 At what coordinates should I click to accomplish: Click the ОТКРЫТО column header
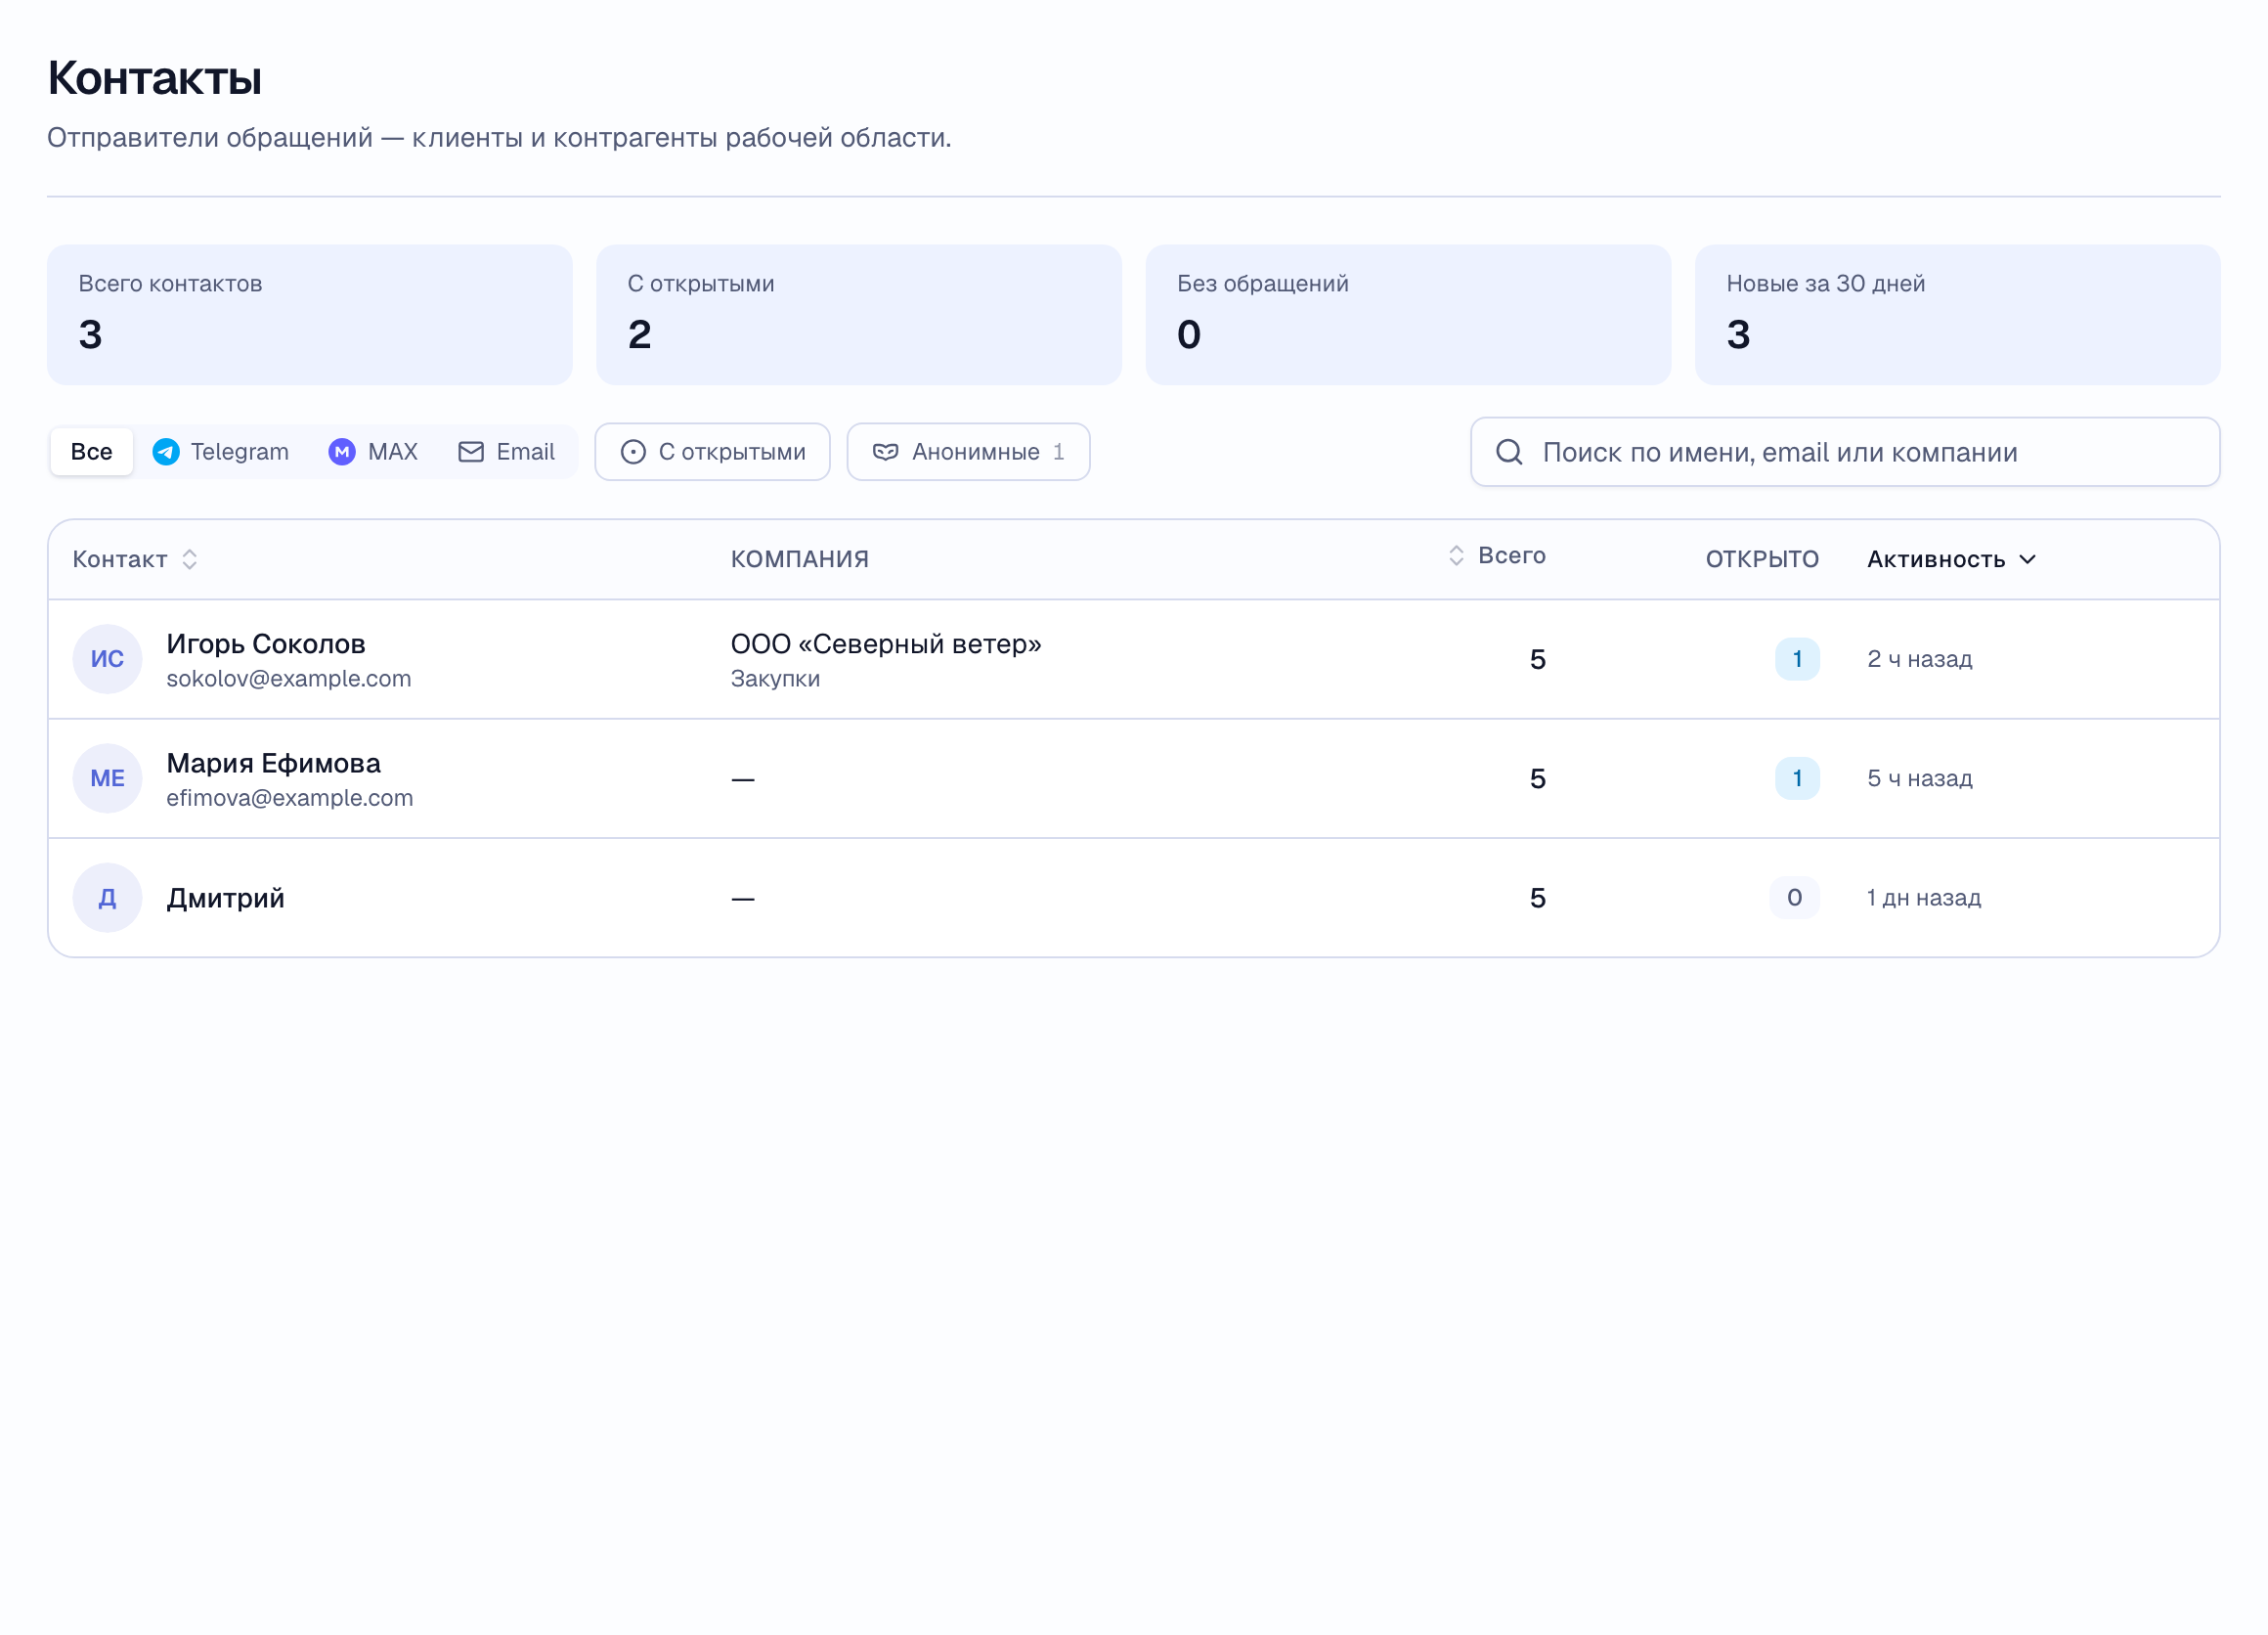click(x=1761, y=559)
